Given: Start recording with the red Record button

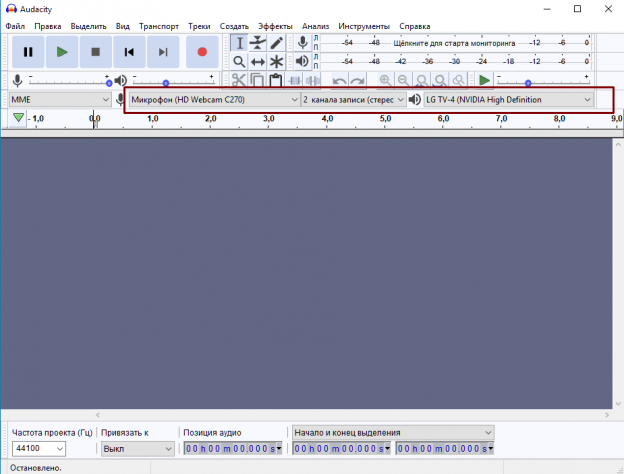Looking at the screenshot, I should (x=202, y=52).
